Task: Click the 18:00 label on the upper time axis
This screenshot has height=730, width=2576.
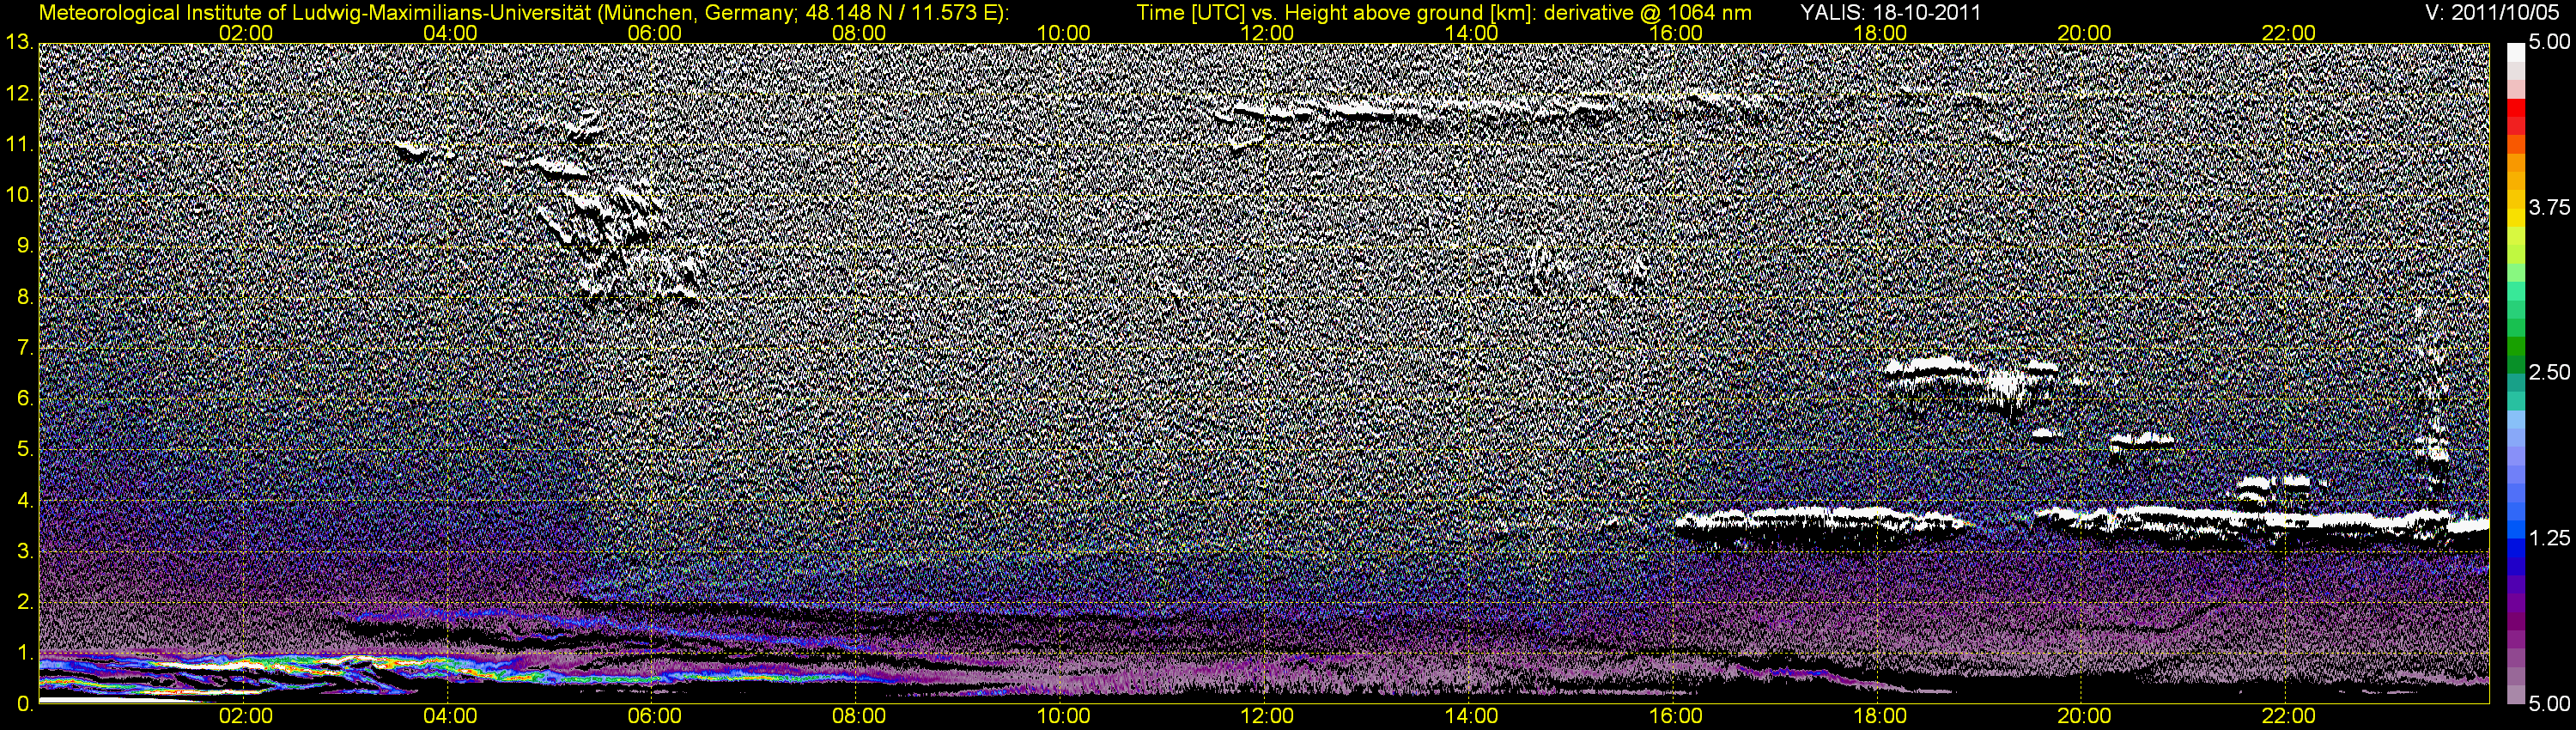Action: click(x=1880, y=33)
